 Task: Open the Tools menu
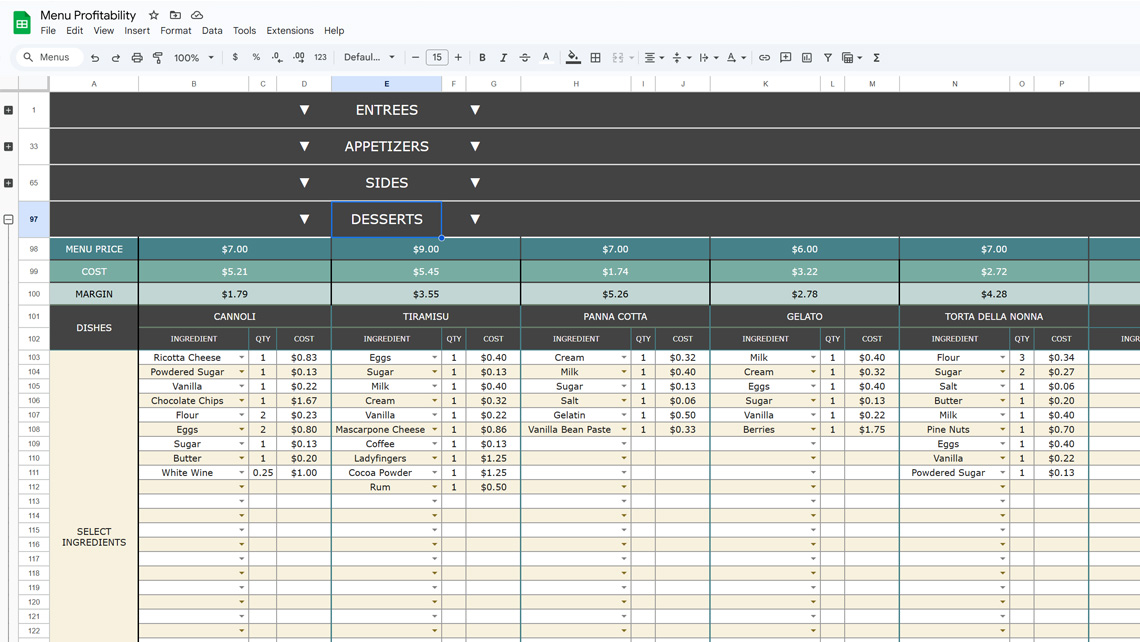244,31
